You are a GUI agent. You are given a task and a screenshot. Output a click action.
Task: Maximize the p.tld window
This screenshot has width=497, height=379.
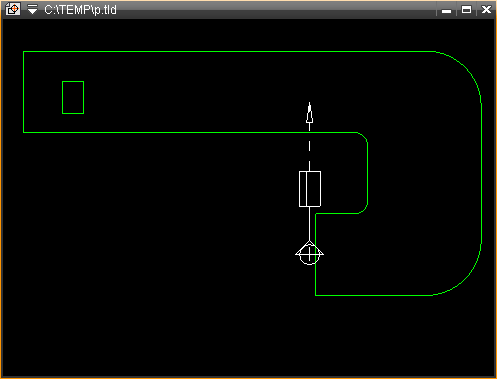(x=466, y=10)
